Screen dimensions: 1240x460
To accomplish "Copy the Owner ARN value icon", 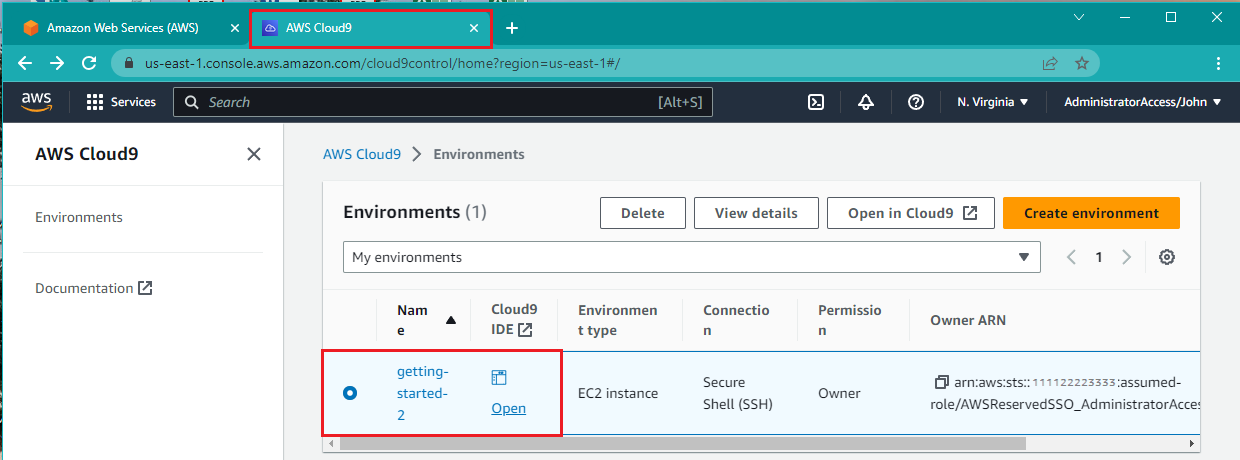I will 941,382.
